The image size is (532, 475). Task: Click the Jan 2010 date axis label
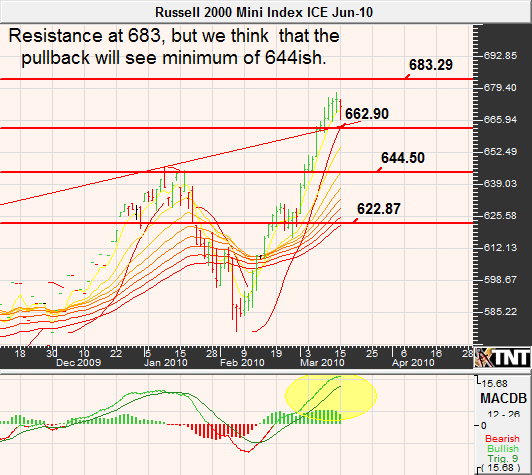(x=166, y=363)
